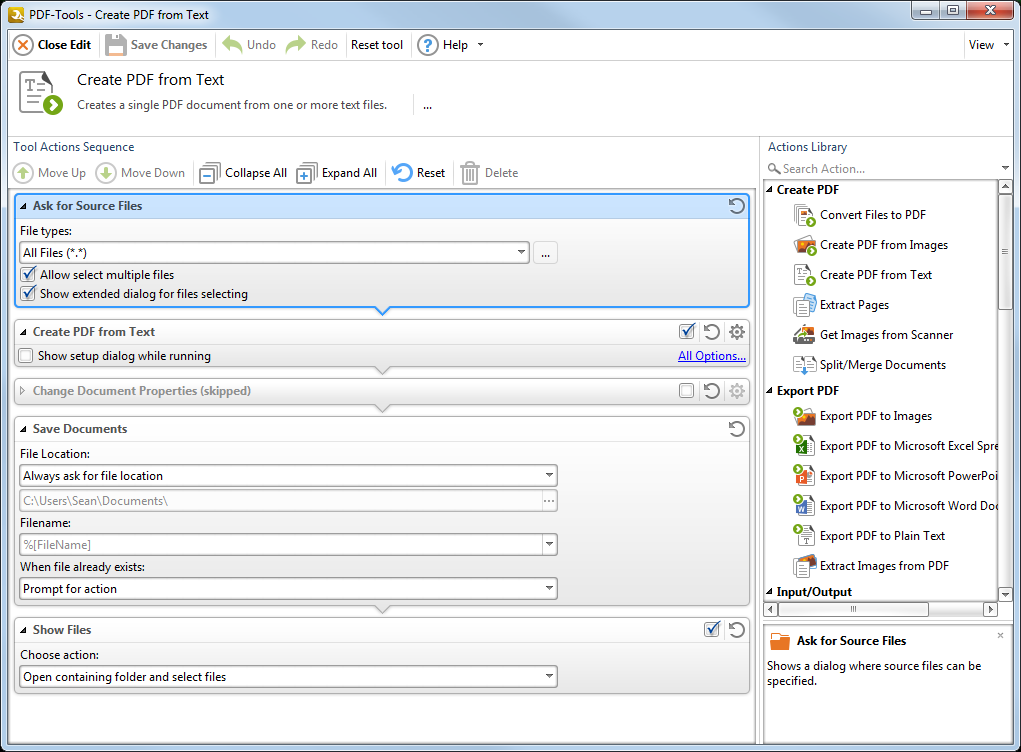1021x752 pixels.
Task: Edit tool description ellipsis button
Action: point(427,106)
